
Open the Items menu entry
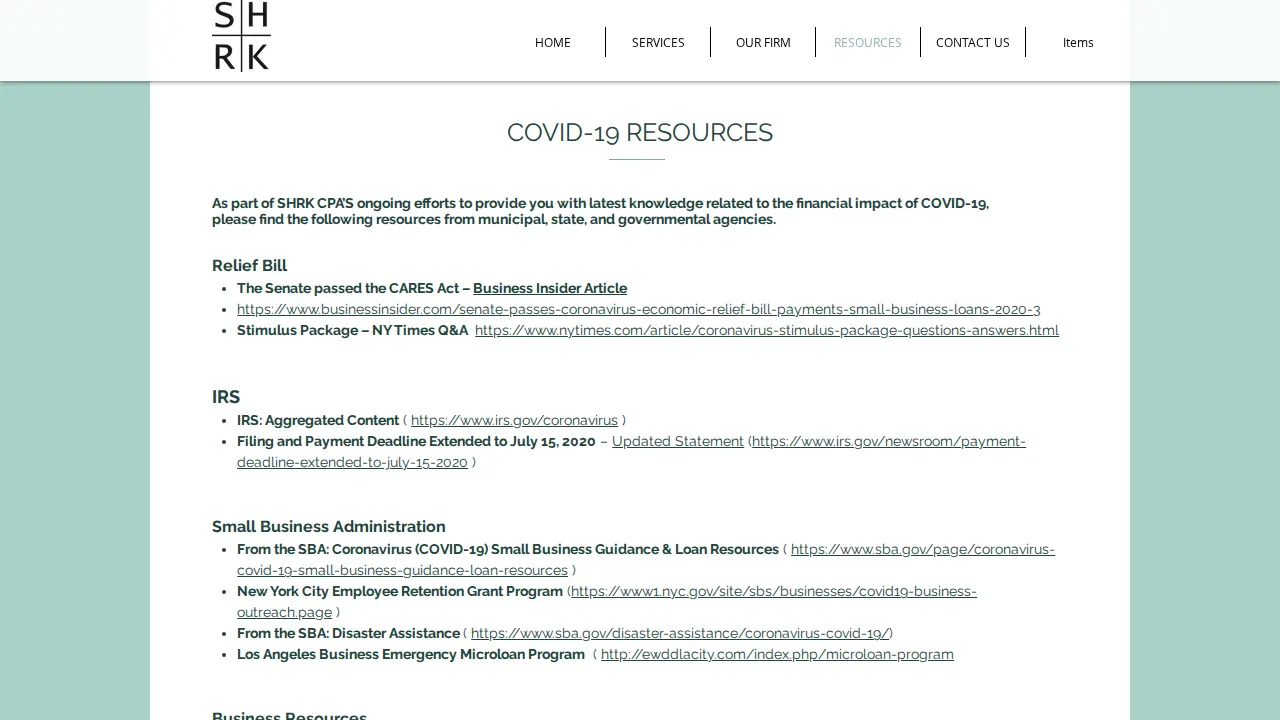(1078, 42)
